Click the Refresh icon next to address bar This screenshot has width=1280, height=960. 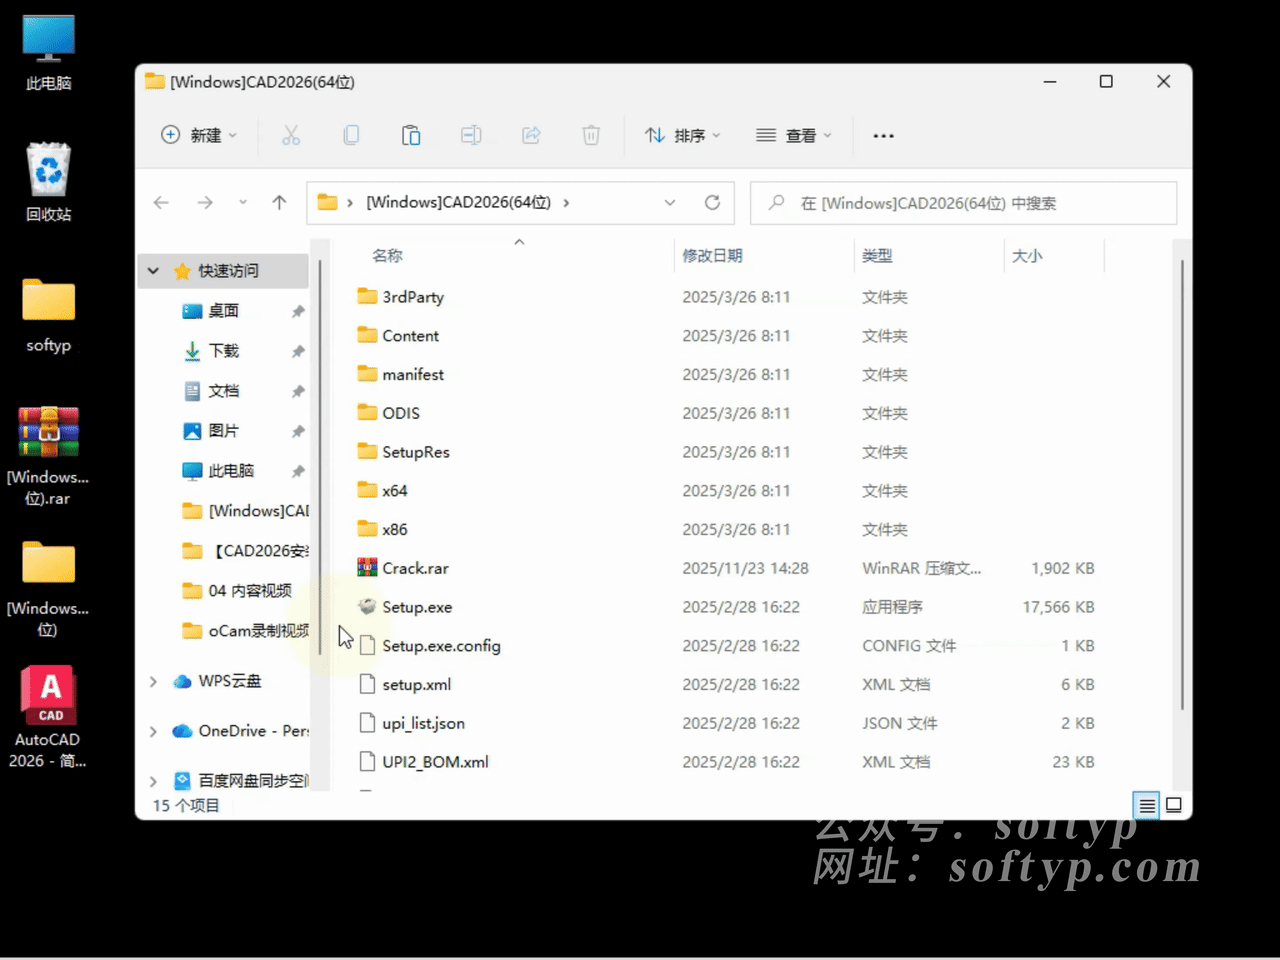(712, 202)
